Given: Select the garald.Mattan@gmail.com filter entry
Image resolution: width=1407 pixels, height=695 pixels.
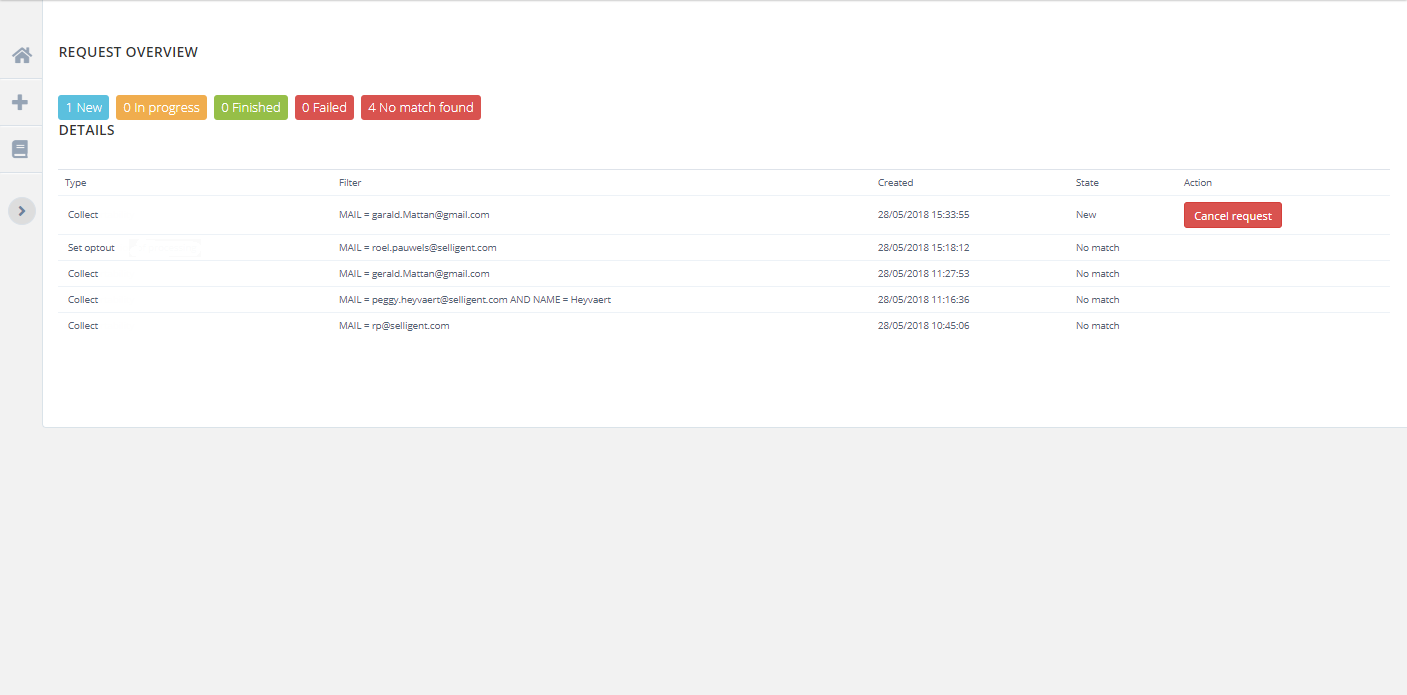Looking at the screenshot, I should 414,215.
